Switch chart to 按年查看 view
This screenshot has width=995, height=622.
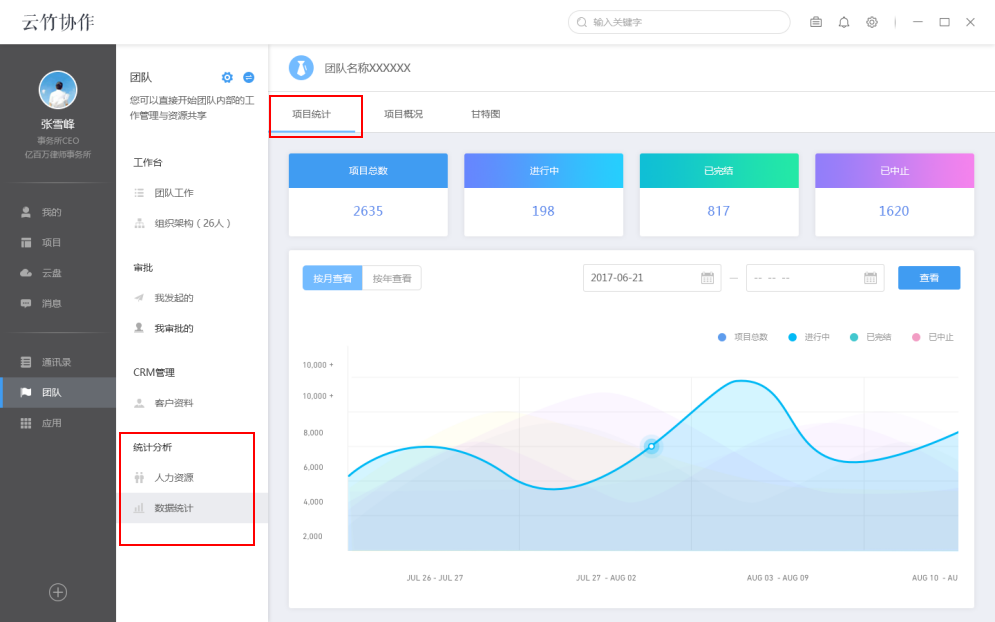(392, 278)
